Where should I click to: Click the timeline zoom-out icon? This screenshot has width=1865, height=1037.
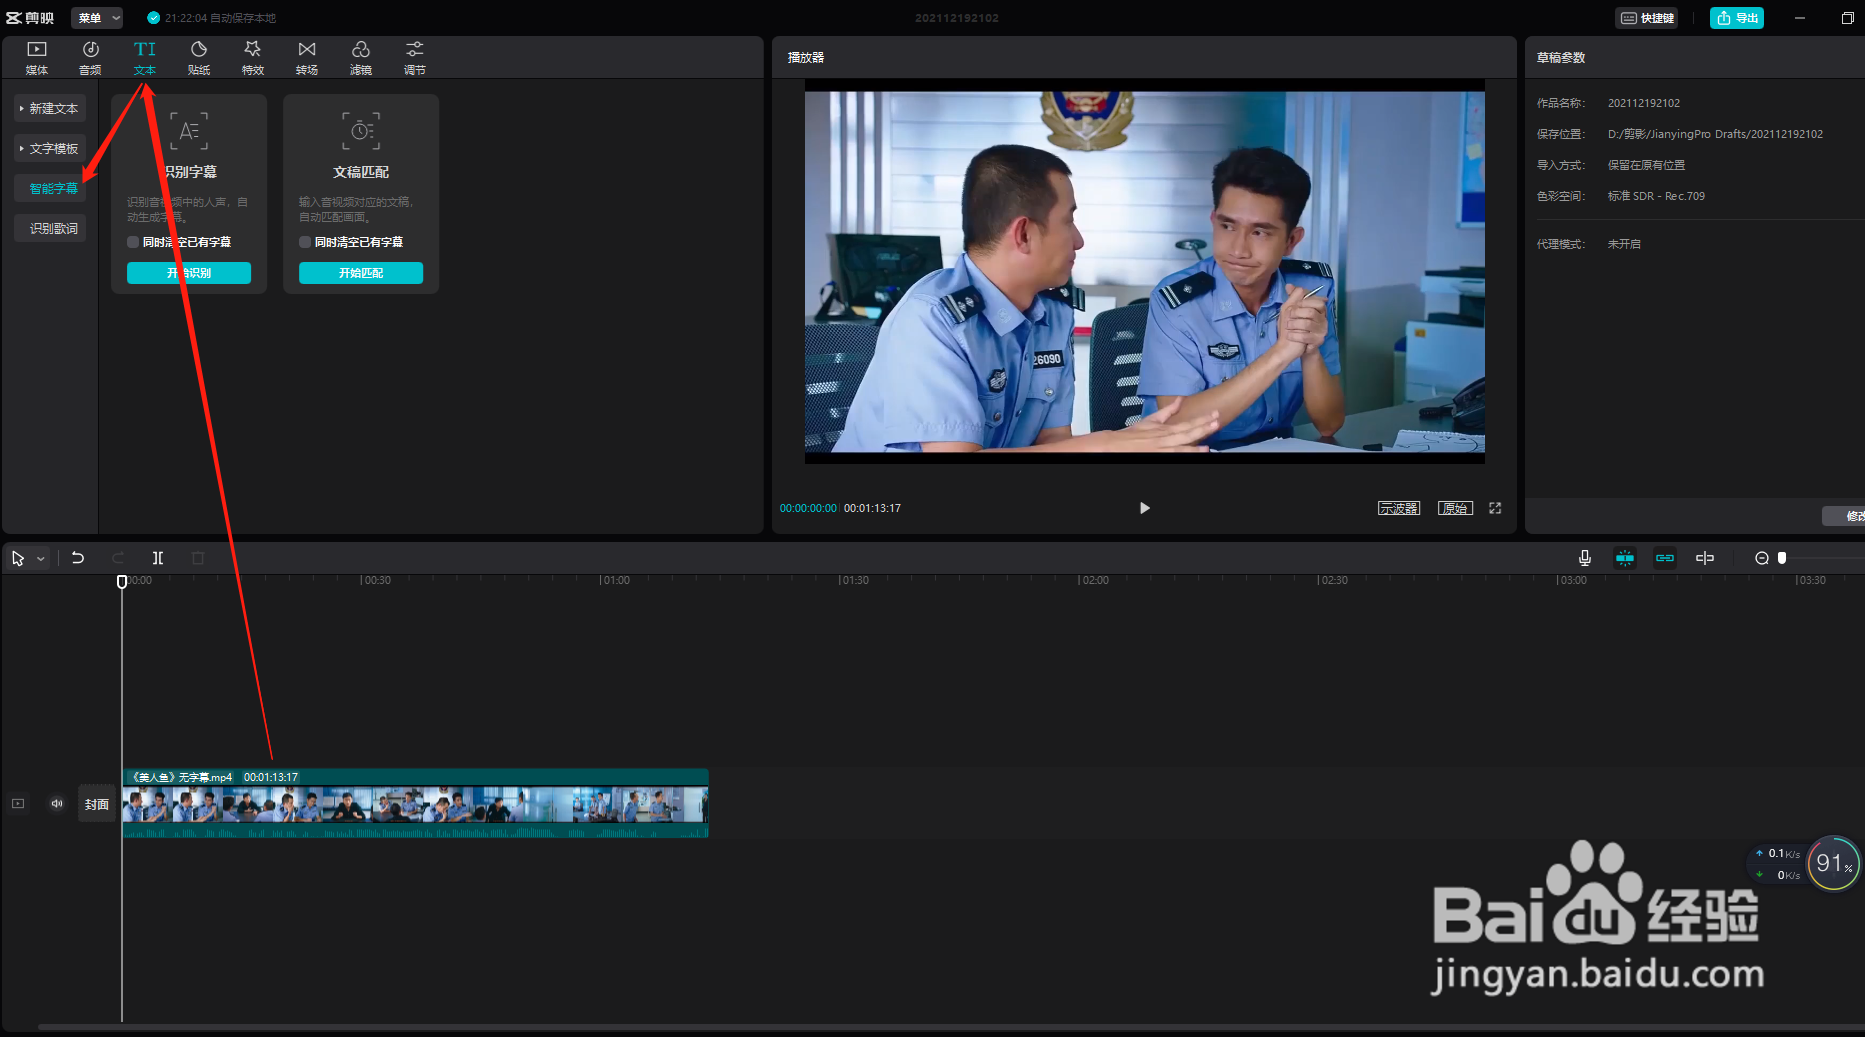click(x=1762, y=558)
